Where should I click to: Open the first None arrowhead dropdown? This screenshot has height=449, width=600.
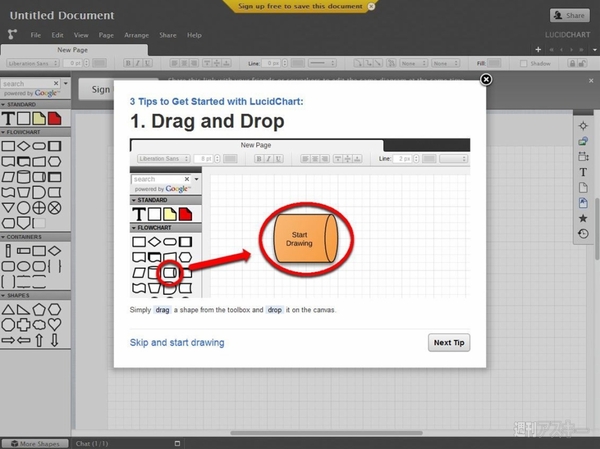click(414, 63)
